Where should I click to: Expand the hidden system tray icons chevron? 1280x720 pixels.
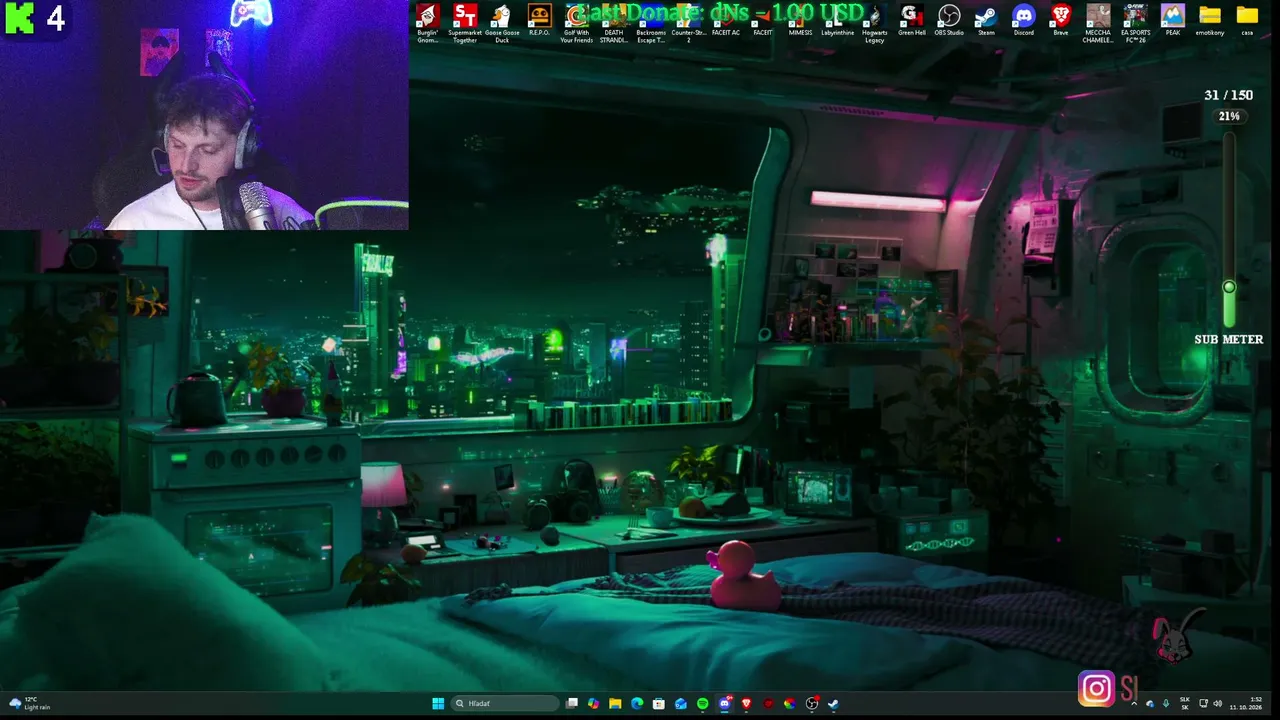point(1134,704)
